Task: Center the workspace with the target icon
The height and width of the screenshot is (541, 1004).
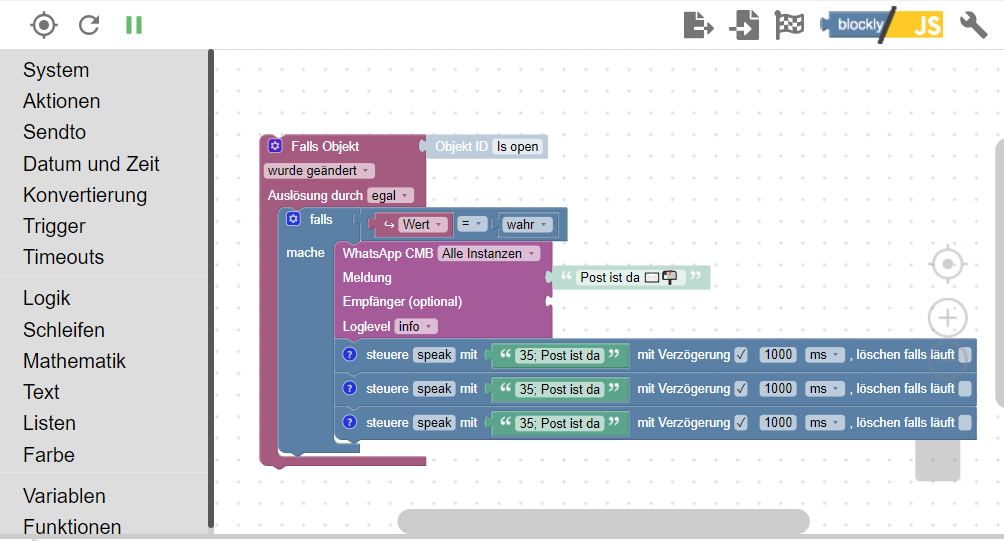Action: point(948,264)
